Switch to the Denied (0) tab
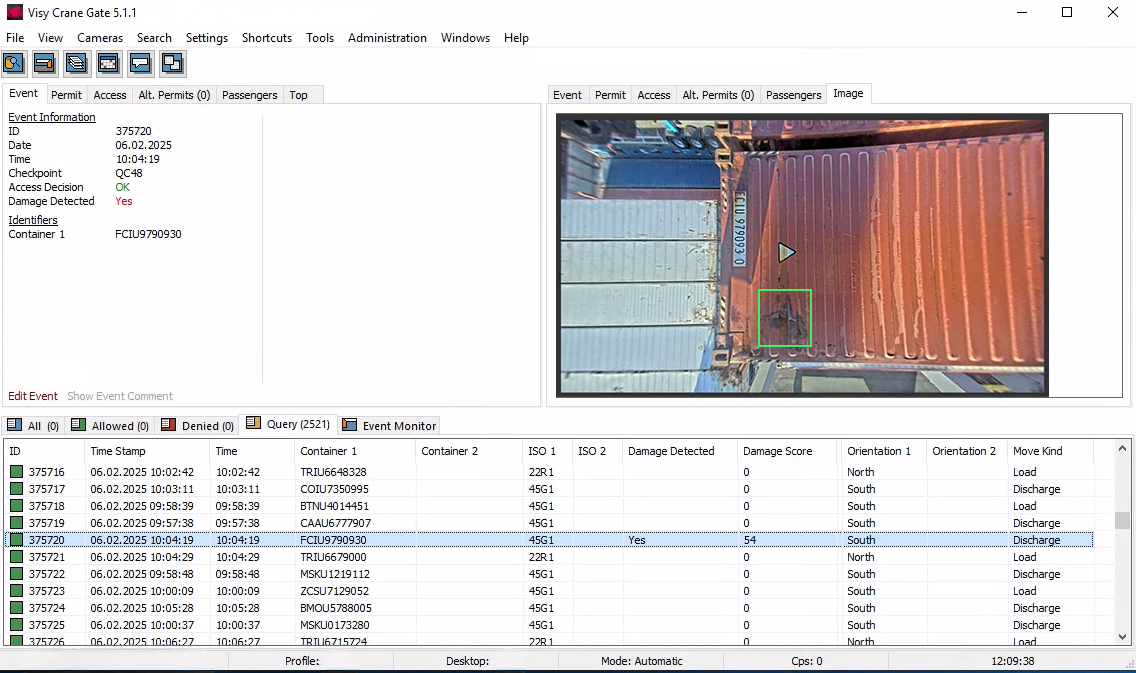 [197, 426]
